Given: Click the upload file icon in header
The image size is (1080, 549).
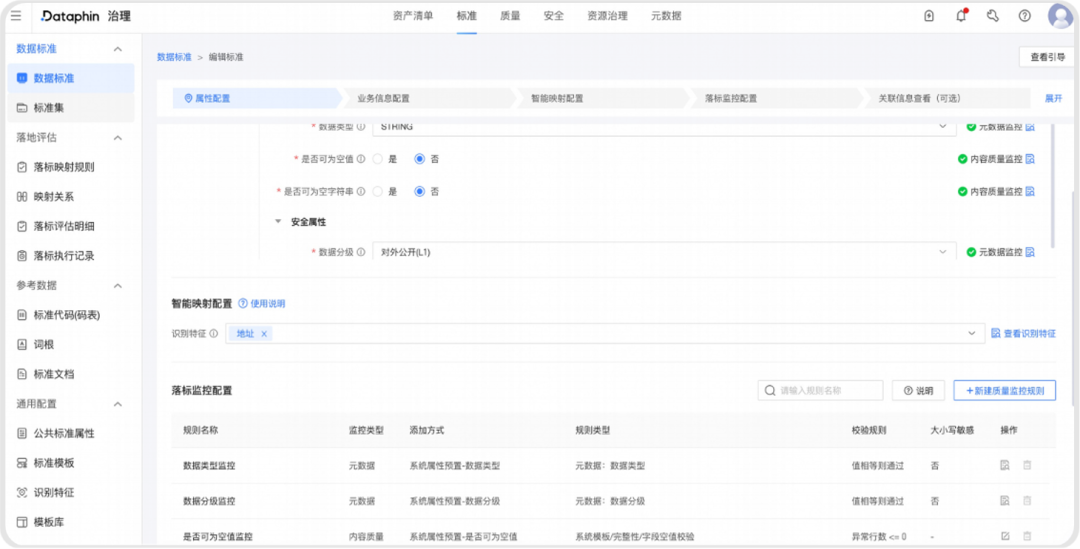Looking at the screenshot, I should [928, 16].
